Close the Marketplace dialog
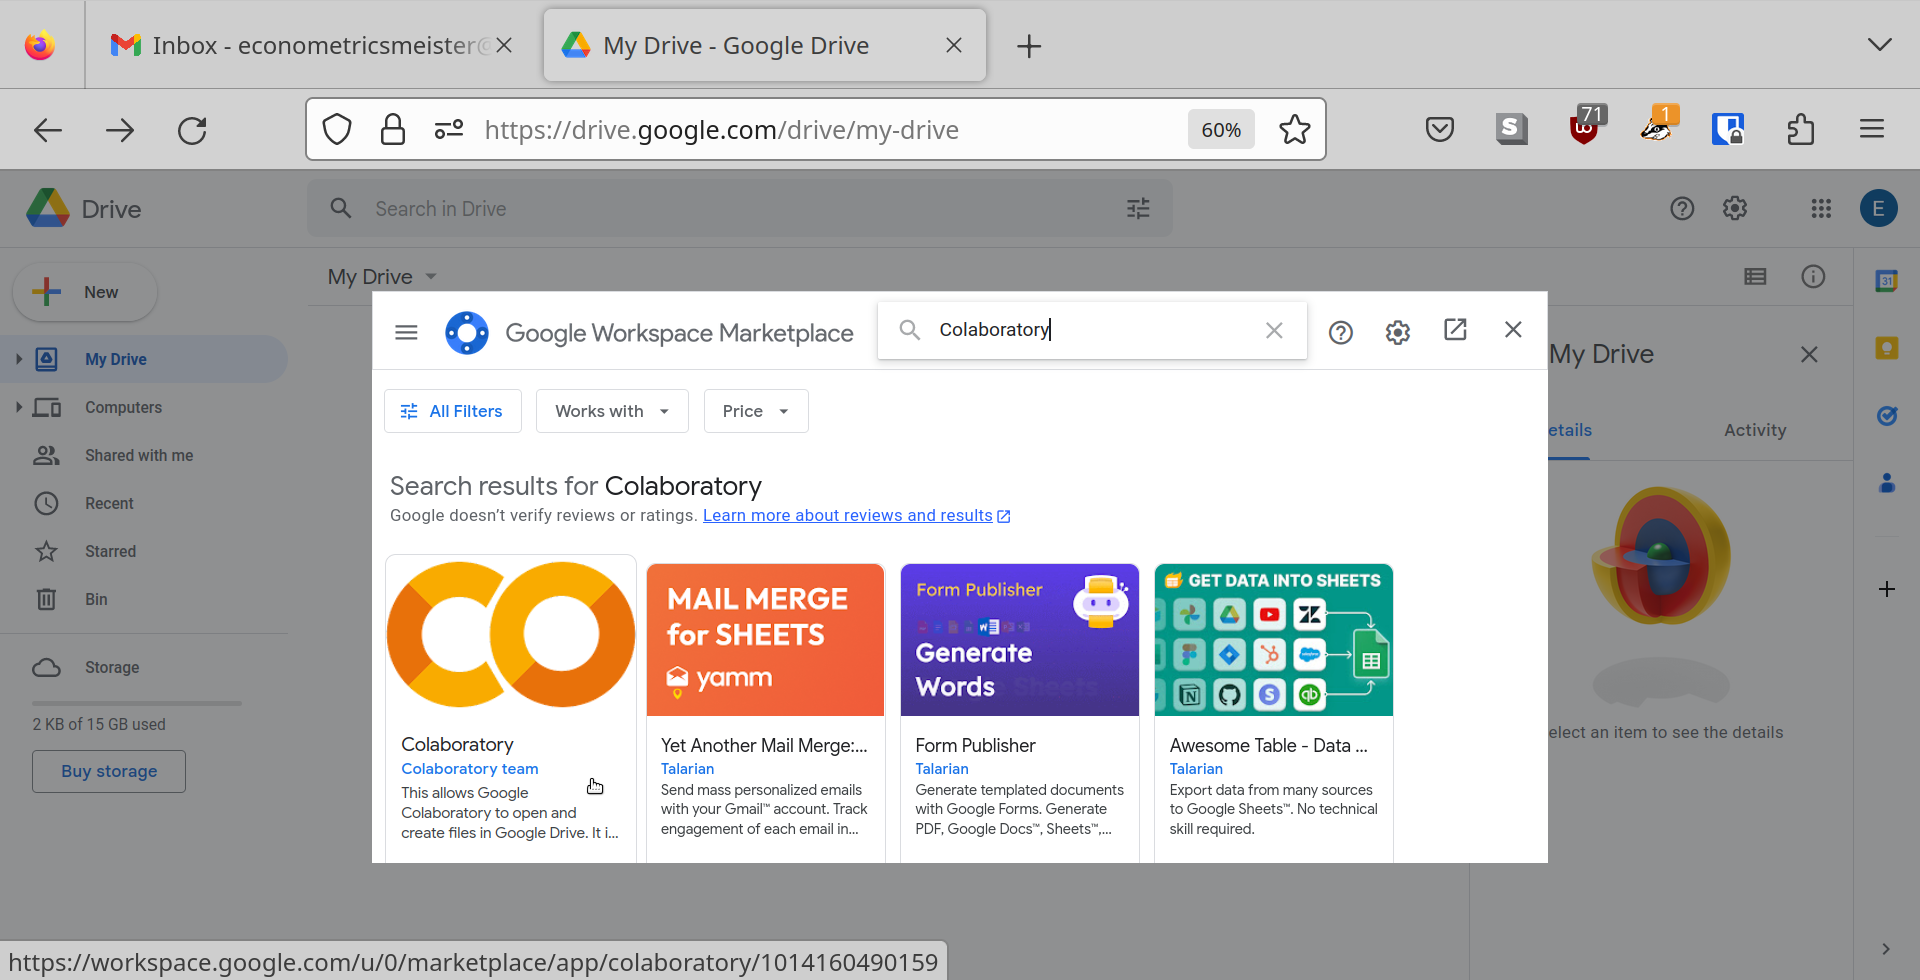 pyautogui.click(x=1513, y=330)
